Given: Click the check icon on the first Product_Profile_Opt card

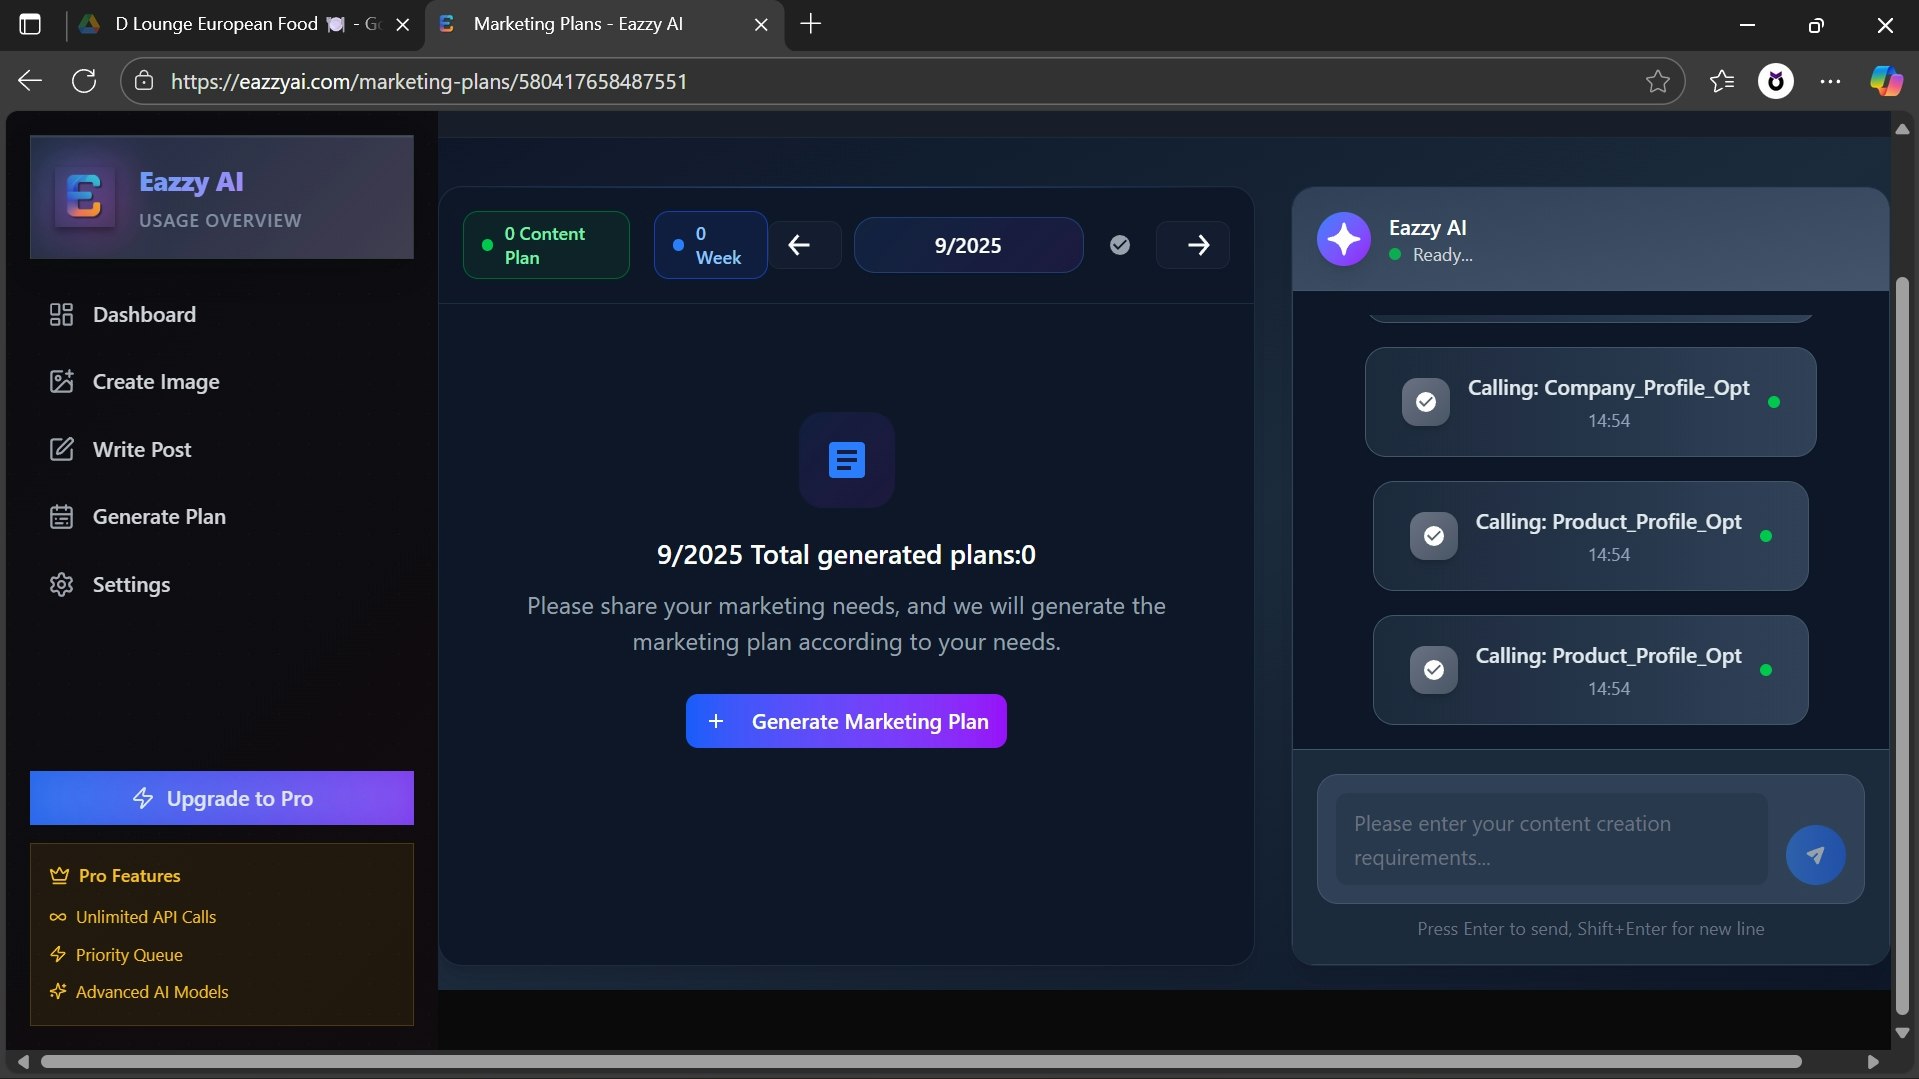Looking at the screenshot, I should pyautogui.click(x=1433, y=536).
